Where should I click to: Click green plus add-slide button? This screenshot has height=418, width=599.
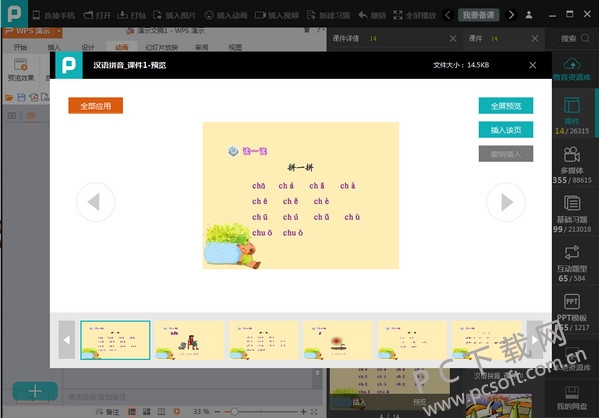point(35,391)
